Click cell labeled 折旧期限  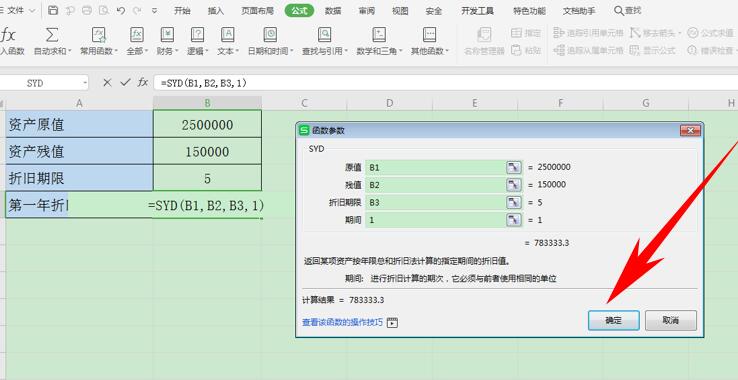[80, 178]
